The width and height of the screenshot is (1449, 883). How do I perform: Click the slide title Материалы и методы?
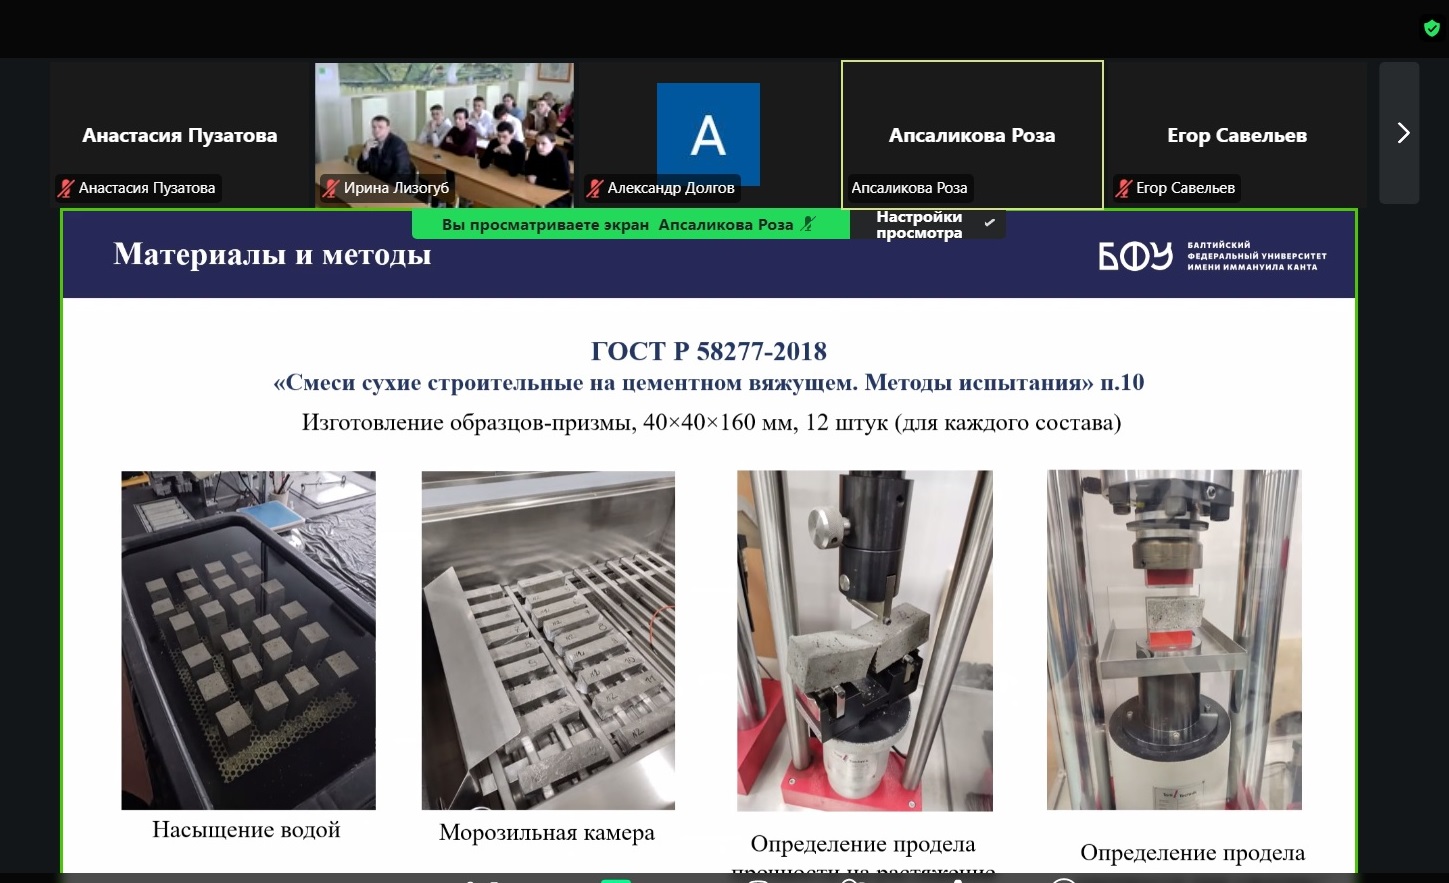coord(272,255)
